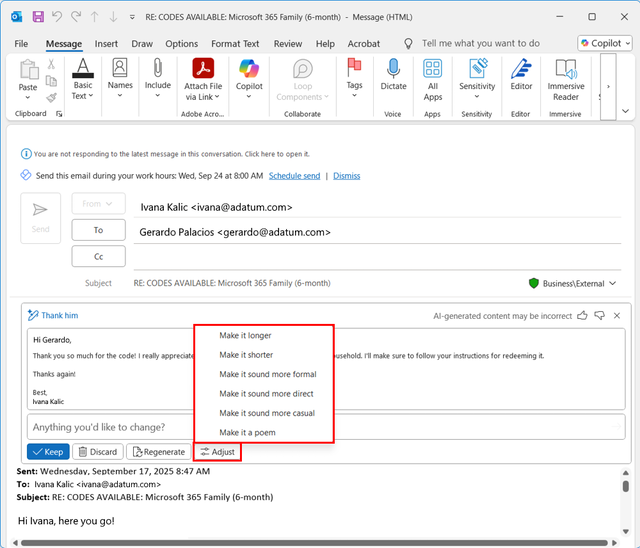Keep the Copilot draft
640x548 pixels.
click(x=48, y=452)
